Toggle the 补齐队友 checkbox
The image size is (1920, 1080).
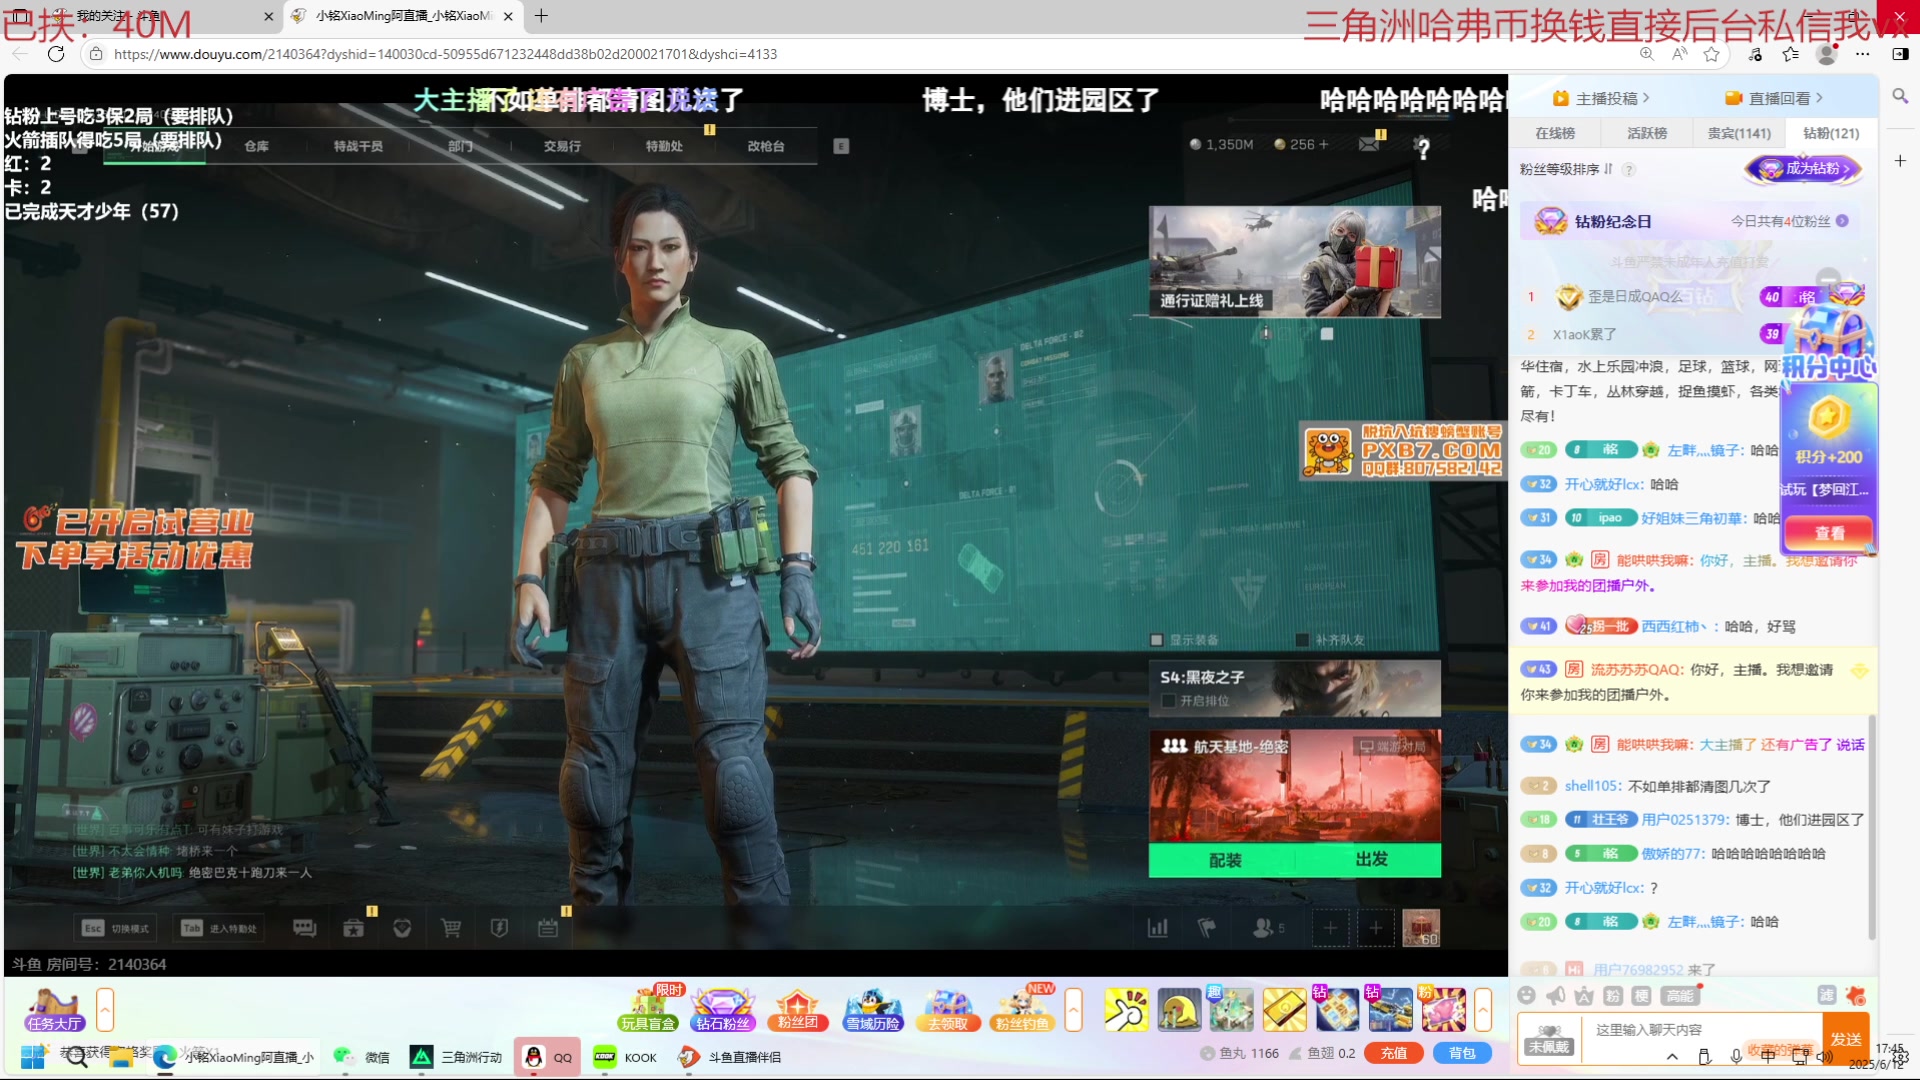1302,640
